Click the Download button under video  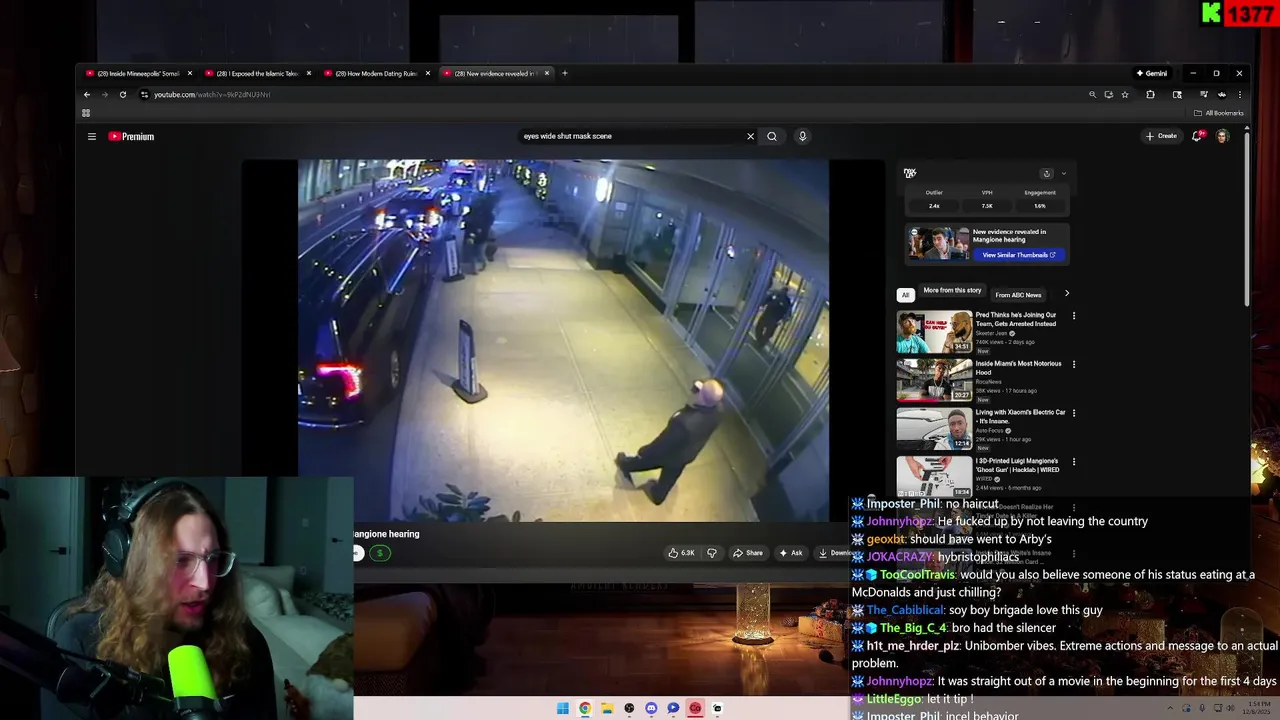(833, 553)
